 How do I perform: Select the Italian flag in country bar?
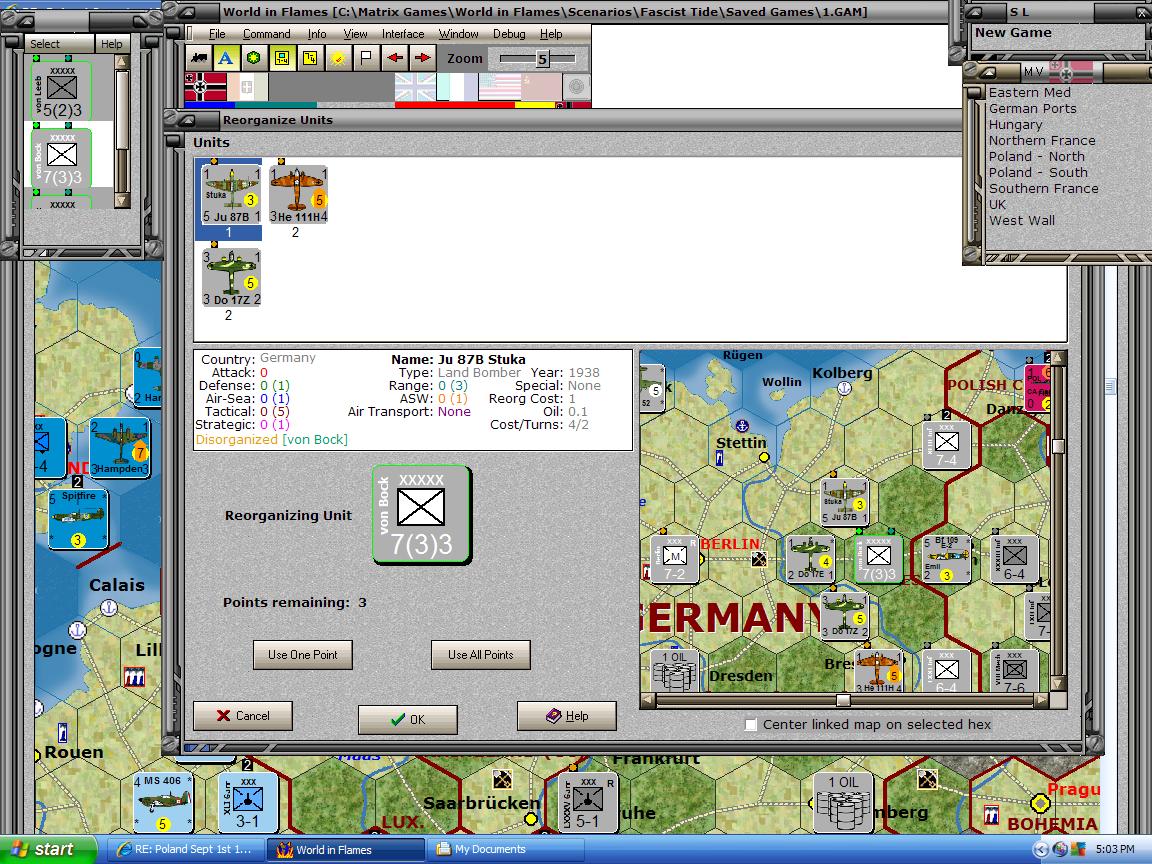[248, 87]
